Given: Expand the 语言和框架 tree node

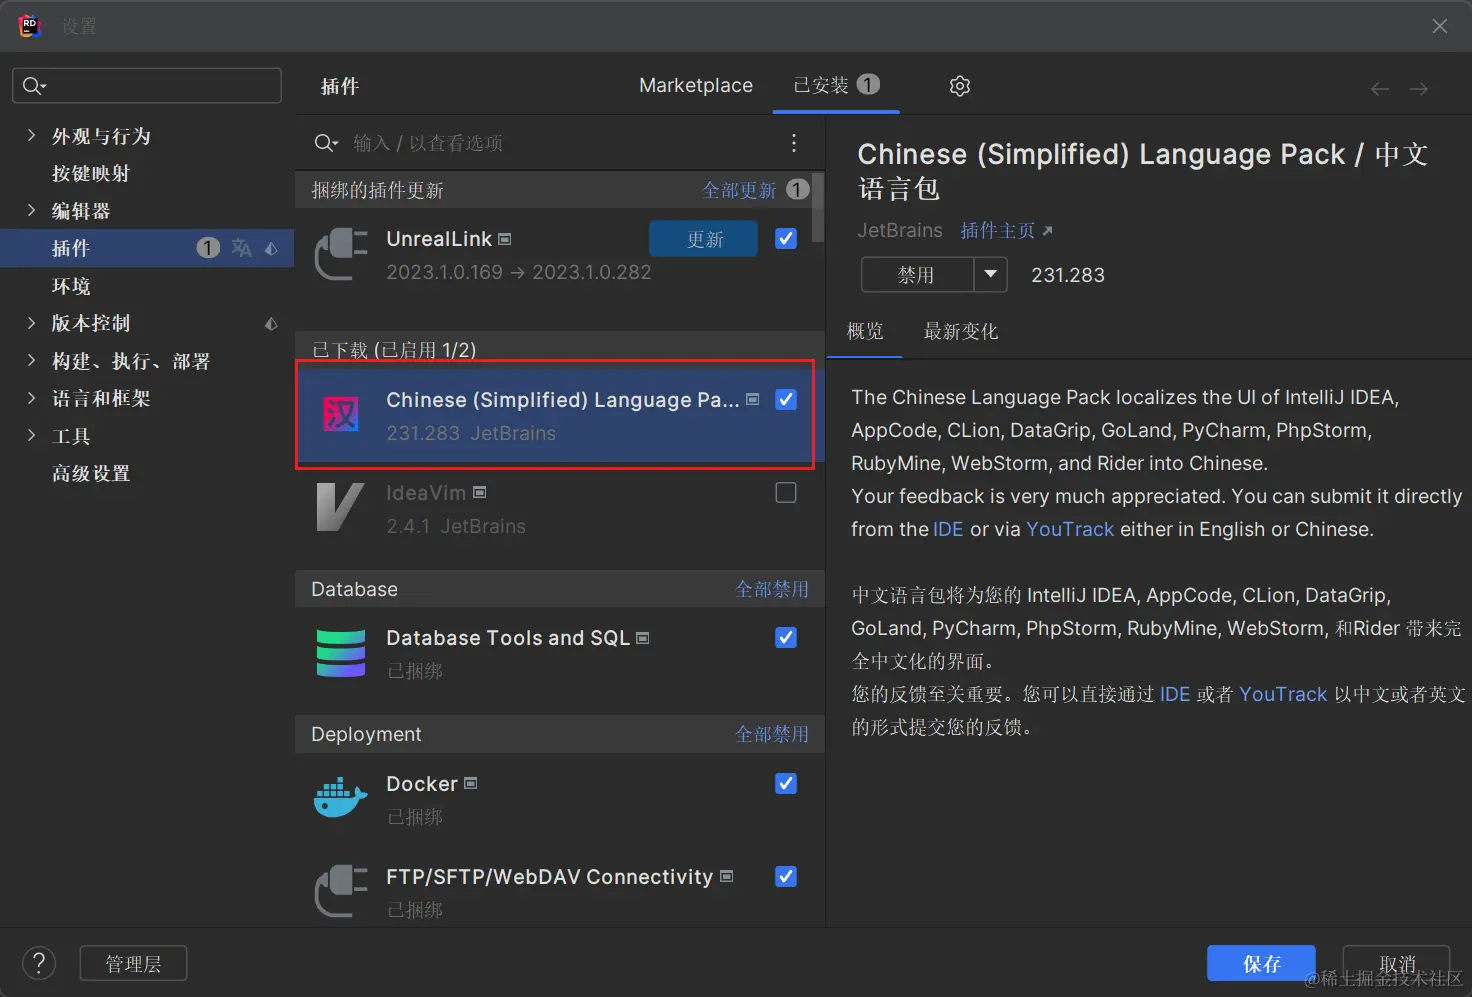Looking at the screenshot, I should (x=31, y=397).
